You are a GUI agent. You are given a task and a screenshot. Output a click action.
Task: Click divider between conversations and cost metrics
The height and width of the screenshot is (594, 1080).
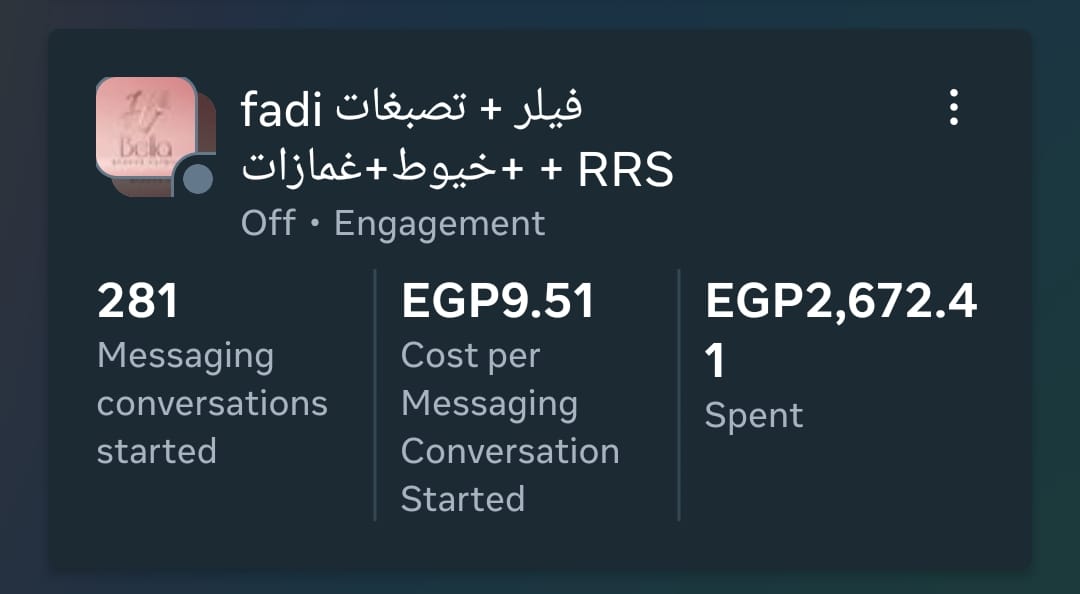pos(375,395)
